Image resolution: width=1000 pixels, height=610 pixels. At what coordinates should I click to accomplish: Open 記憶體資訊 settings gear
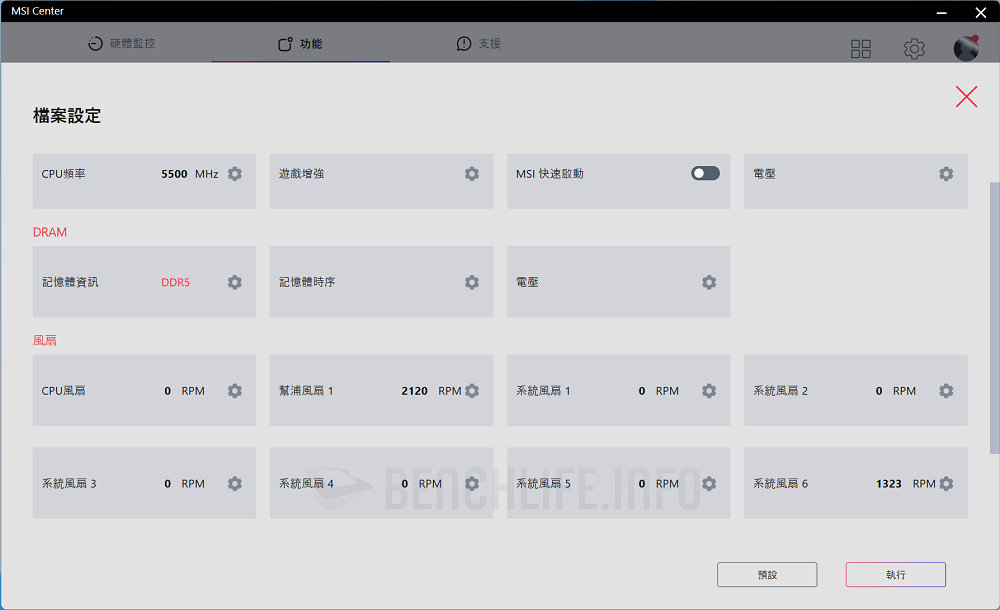(235, 283)
